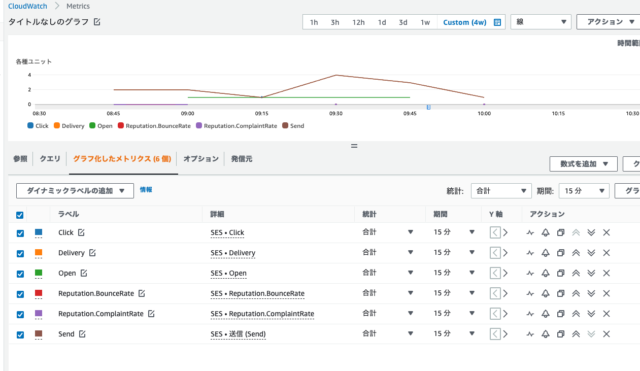Change the Click series blue color swatch
Screen dimensions: 640x371
[x=38, y=232]
